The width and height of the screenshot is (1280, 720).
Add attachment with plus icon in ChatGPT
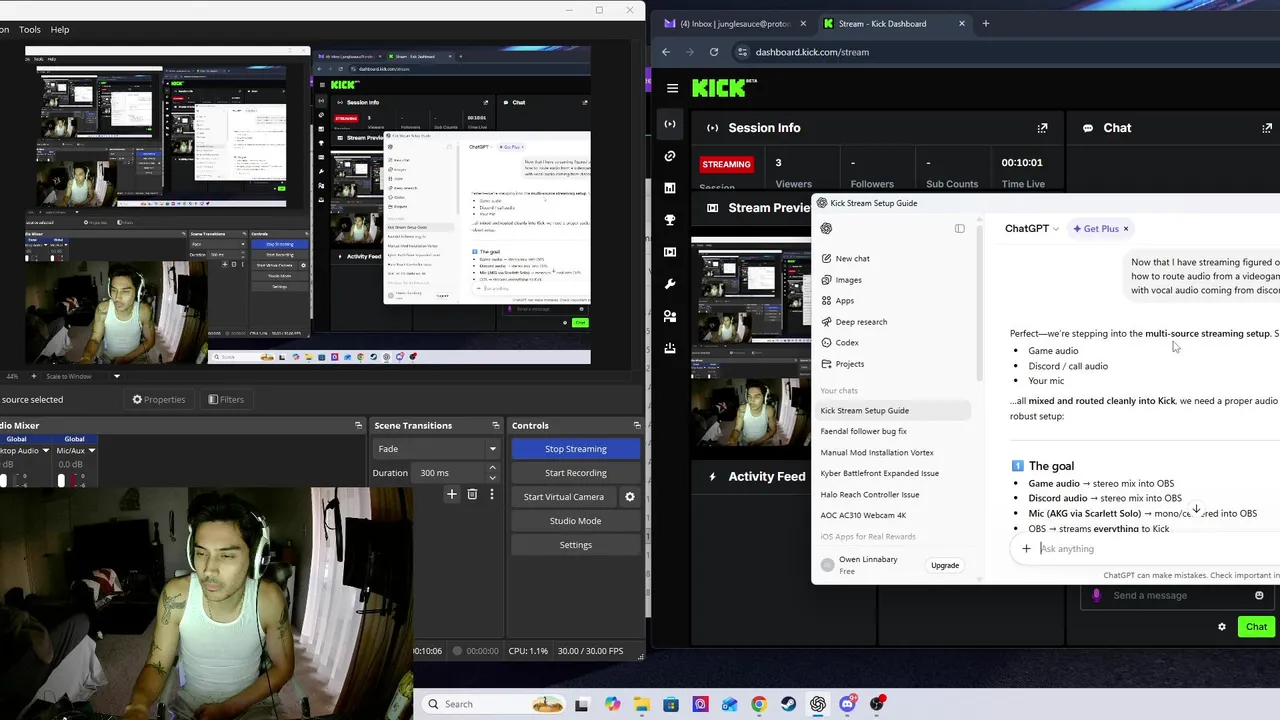coord(1026,548)
